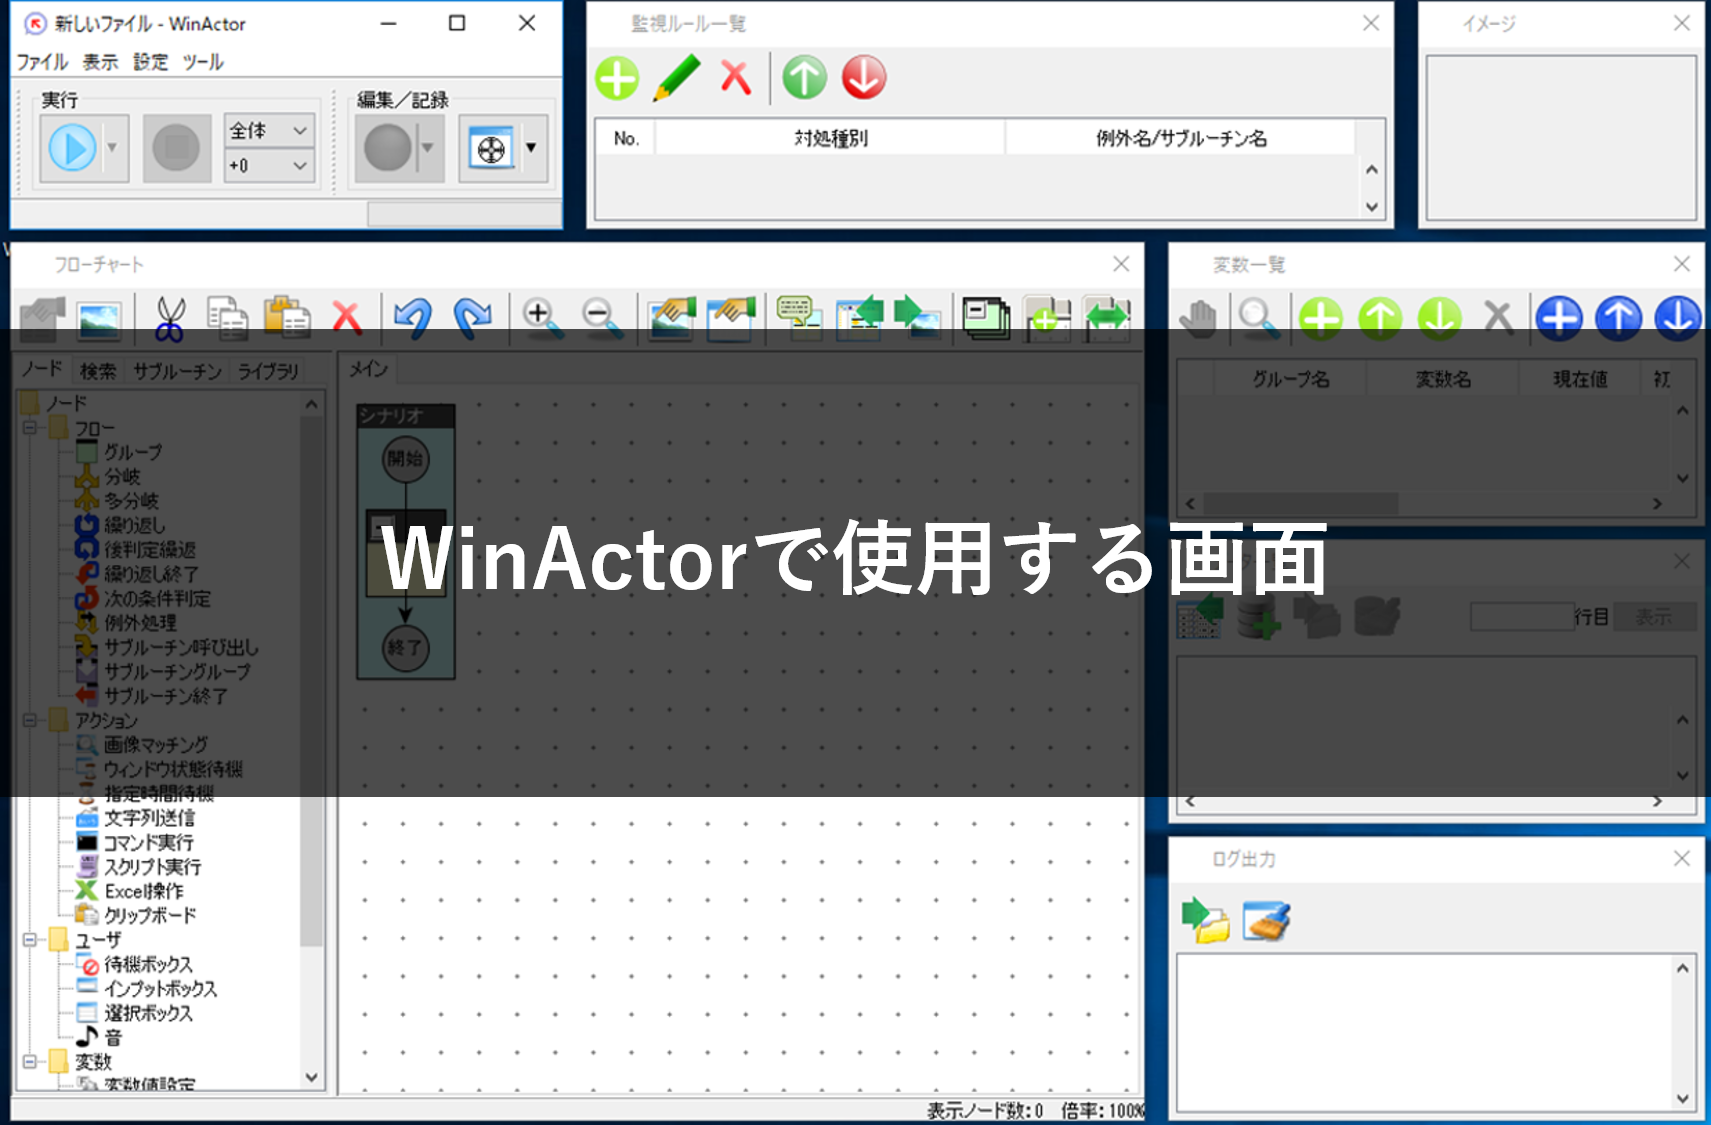Image resolution: width=1711 pixels, height=1125 pixels.
Task: Open the dropdown arrow beside the play button
Action: pos(112,148)
